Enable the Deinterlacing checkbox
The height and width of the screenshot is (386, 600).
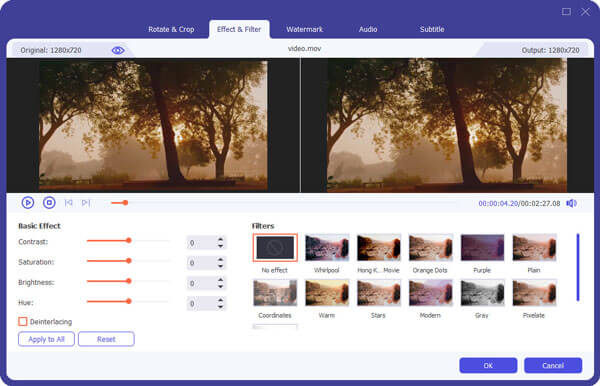click(x=23, y=321)
